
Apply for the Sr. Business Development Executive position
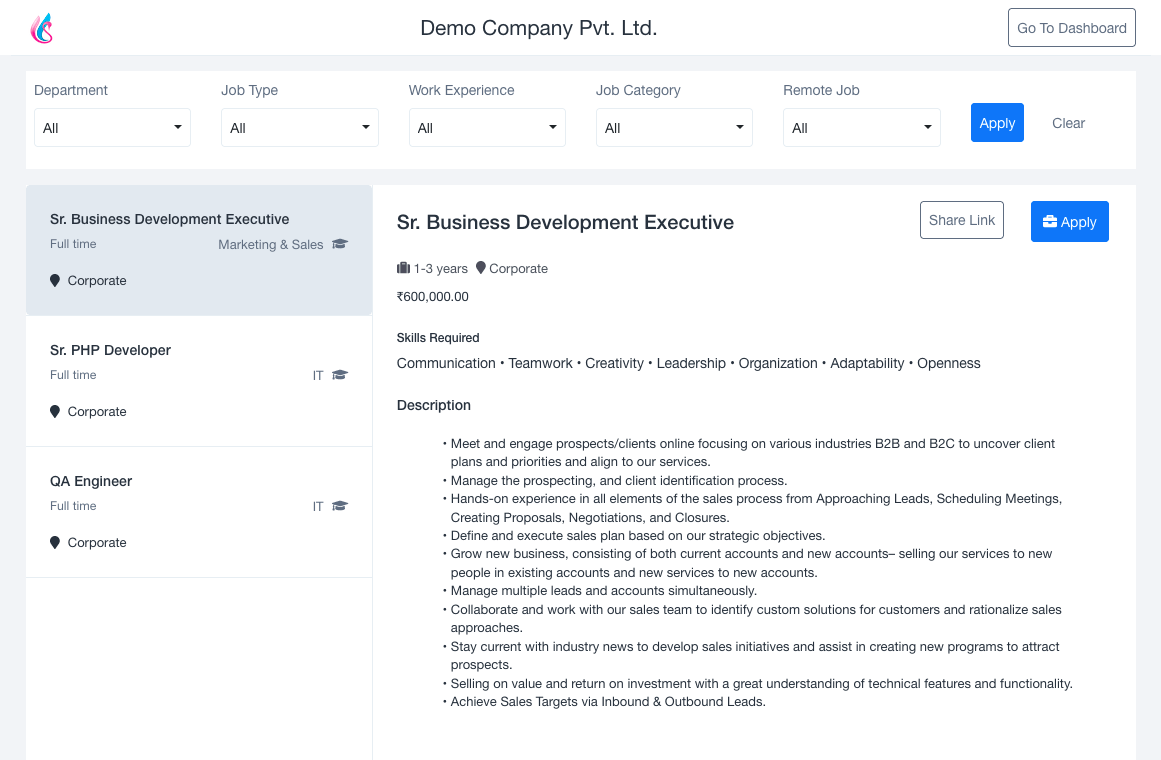tap(1069, 221)
